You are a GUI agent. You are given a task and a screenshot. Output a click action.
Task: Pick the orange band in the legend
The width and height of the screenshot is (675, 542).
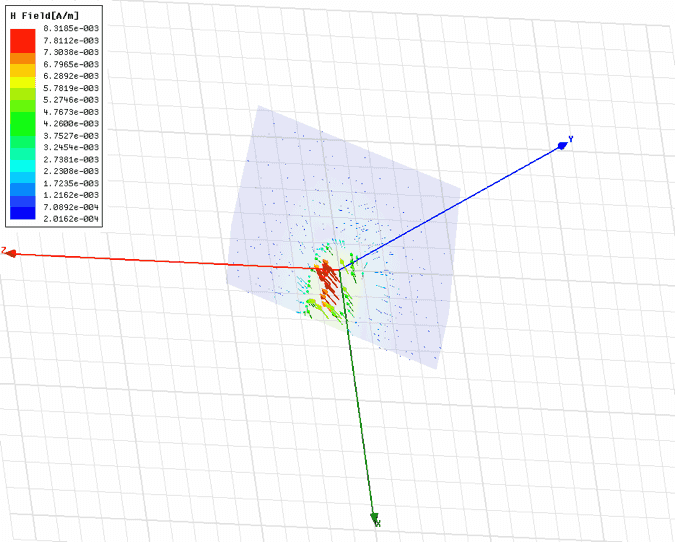(22, 59)
